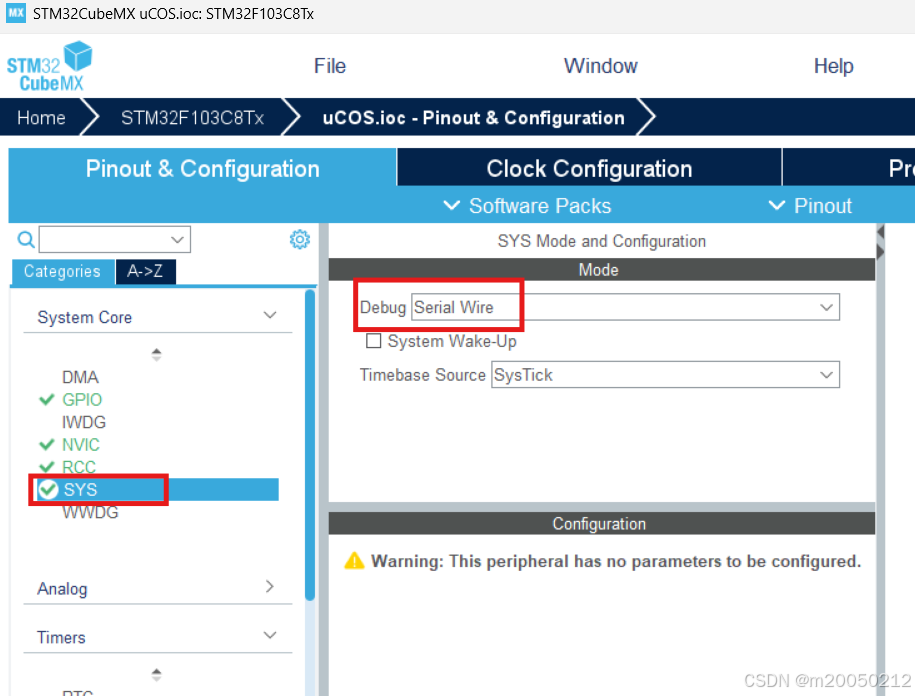Image resolution: width=915 pixels, height=696 pixels.
Task: Click the categories panel vertical scrollbar
Action: click(x=310, y=445)
